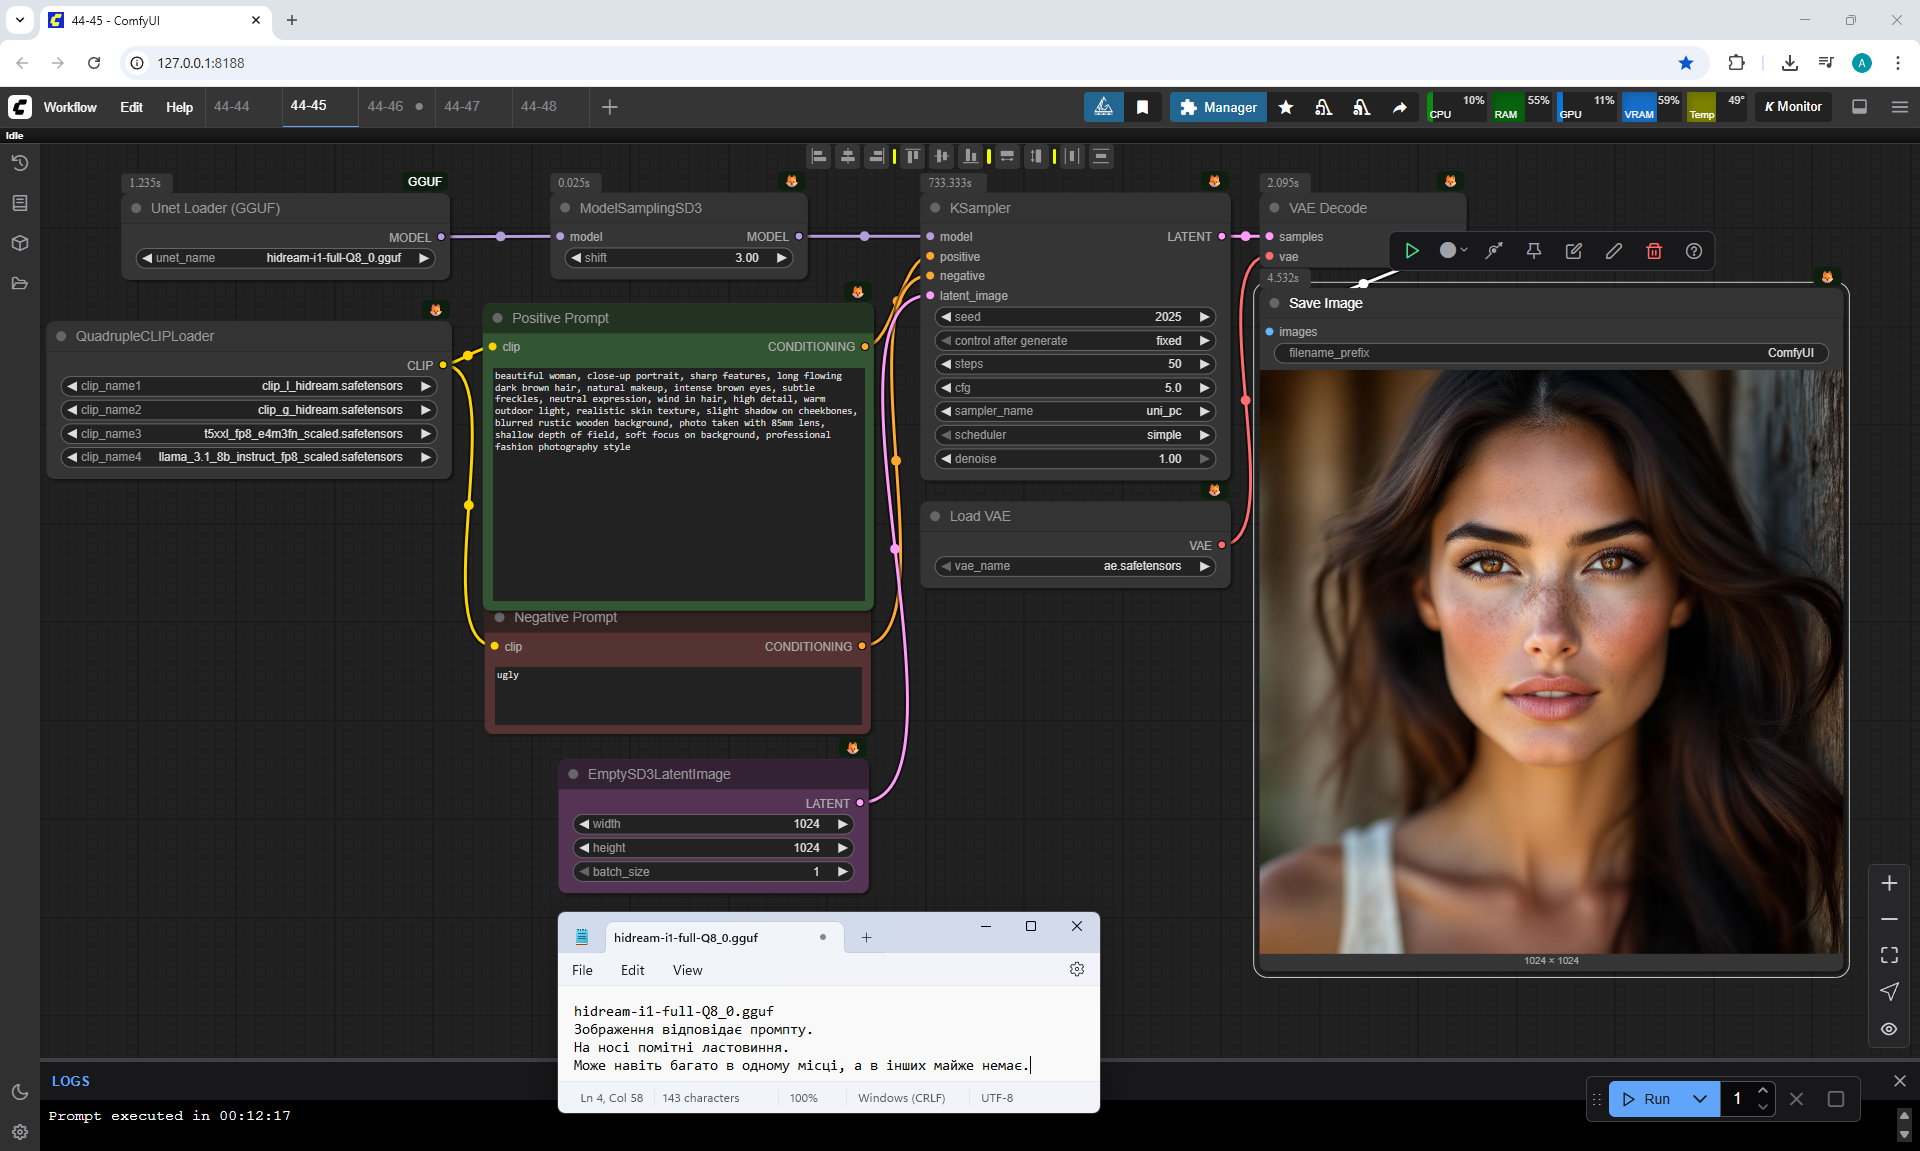This screenshot has width=1920, height=1151.
Task: Click the Fit View icon
Action: 1888,955
